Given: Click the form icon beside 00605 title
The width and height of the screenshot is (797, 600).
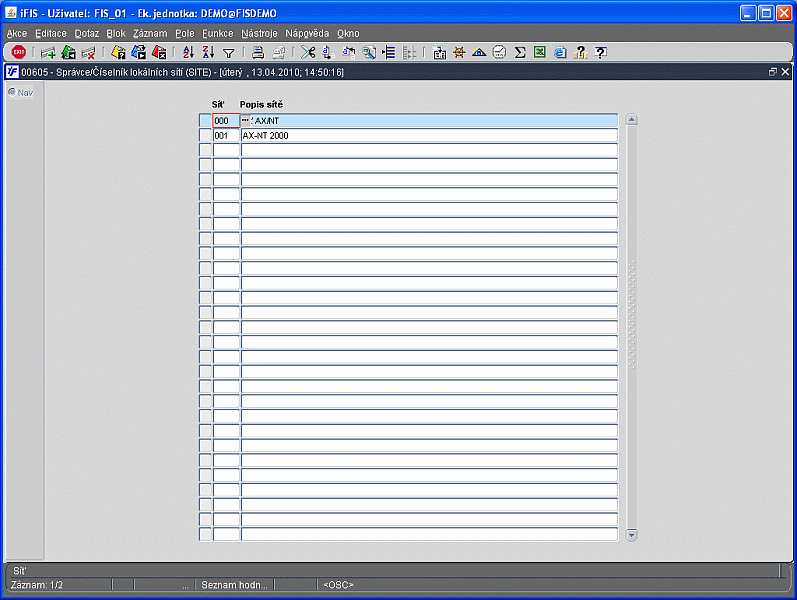Looking at the screenshot, I should pyautogui.click(x=13, y=72).
